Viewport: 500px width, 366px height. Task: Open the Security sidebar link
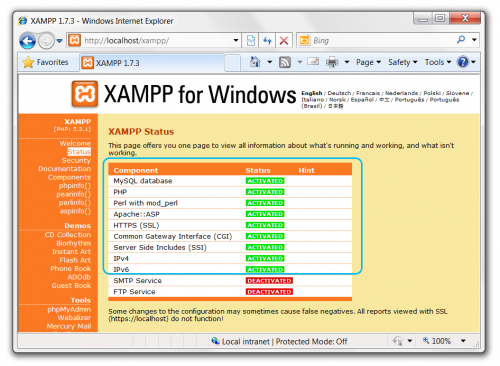pyautogui.click(x=76, y=160)
